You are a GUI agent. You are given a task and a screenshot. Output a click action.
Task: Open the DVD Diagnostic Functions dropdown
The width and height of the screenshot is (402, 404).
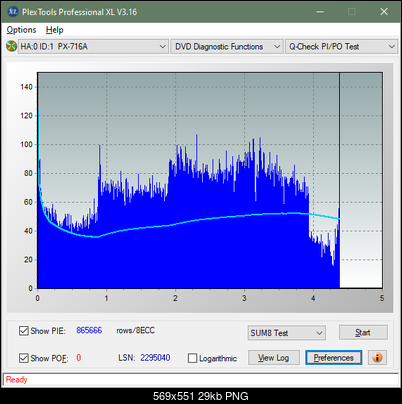227,47
